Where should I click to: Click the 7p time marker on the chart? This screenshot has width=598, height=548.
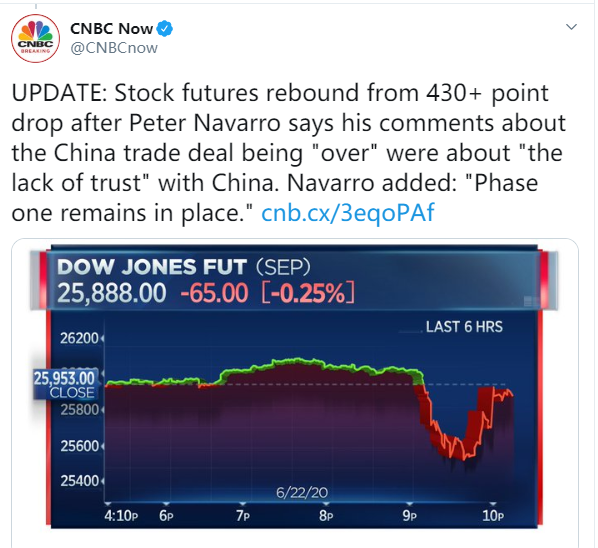click(x=243, y=516)
